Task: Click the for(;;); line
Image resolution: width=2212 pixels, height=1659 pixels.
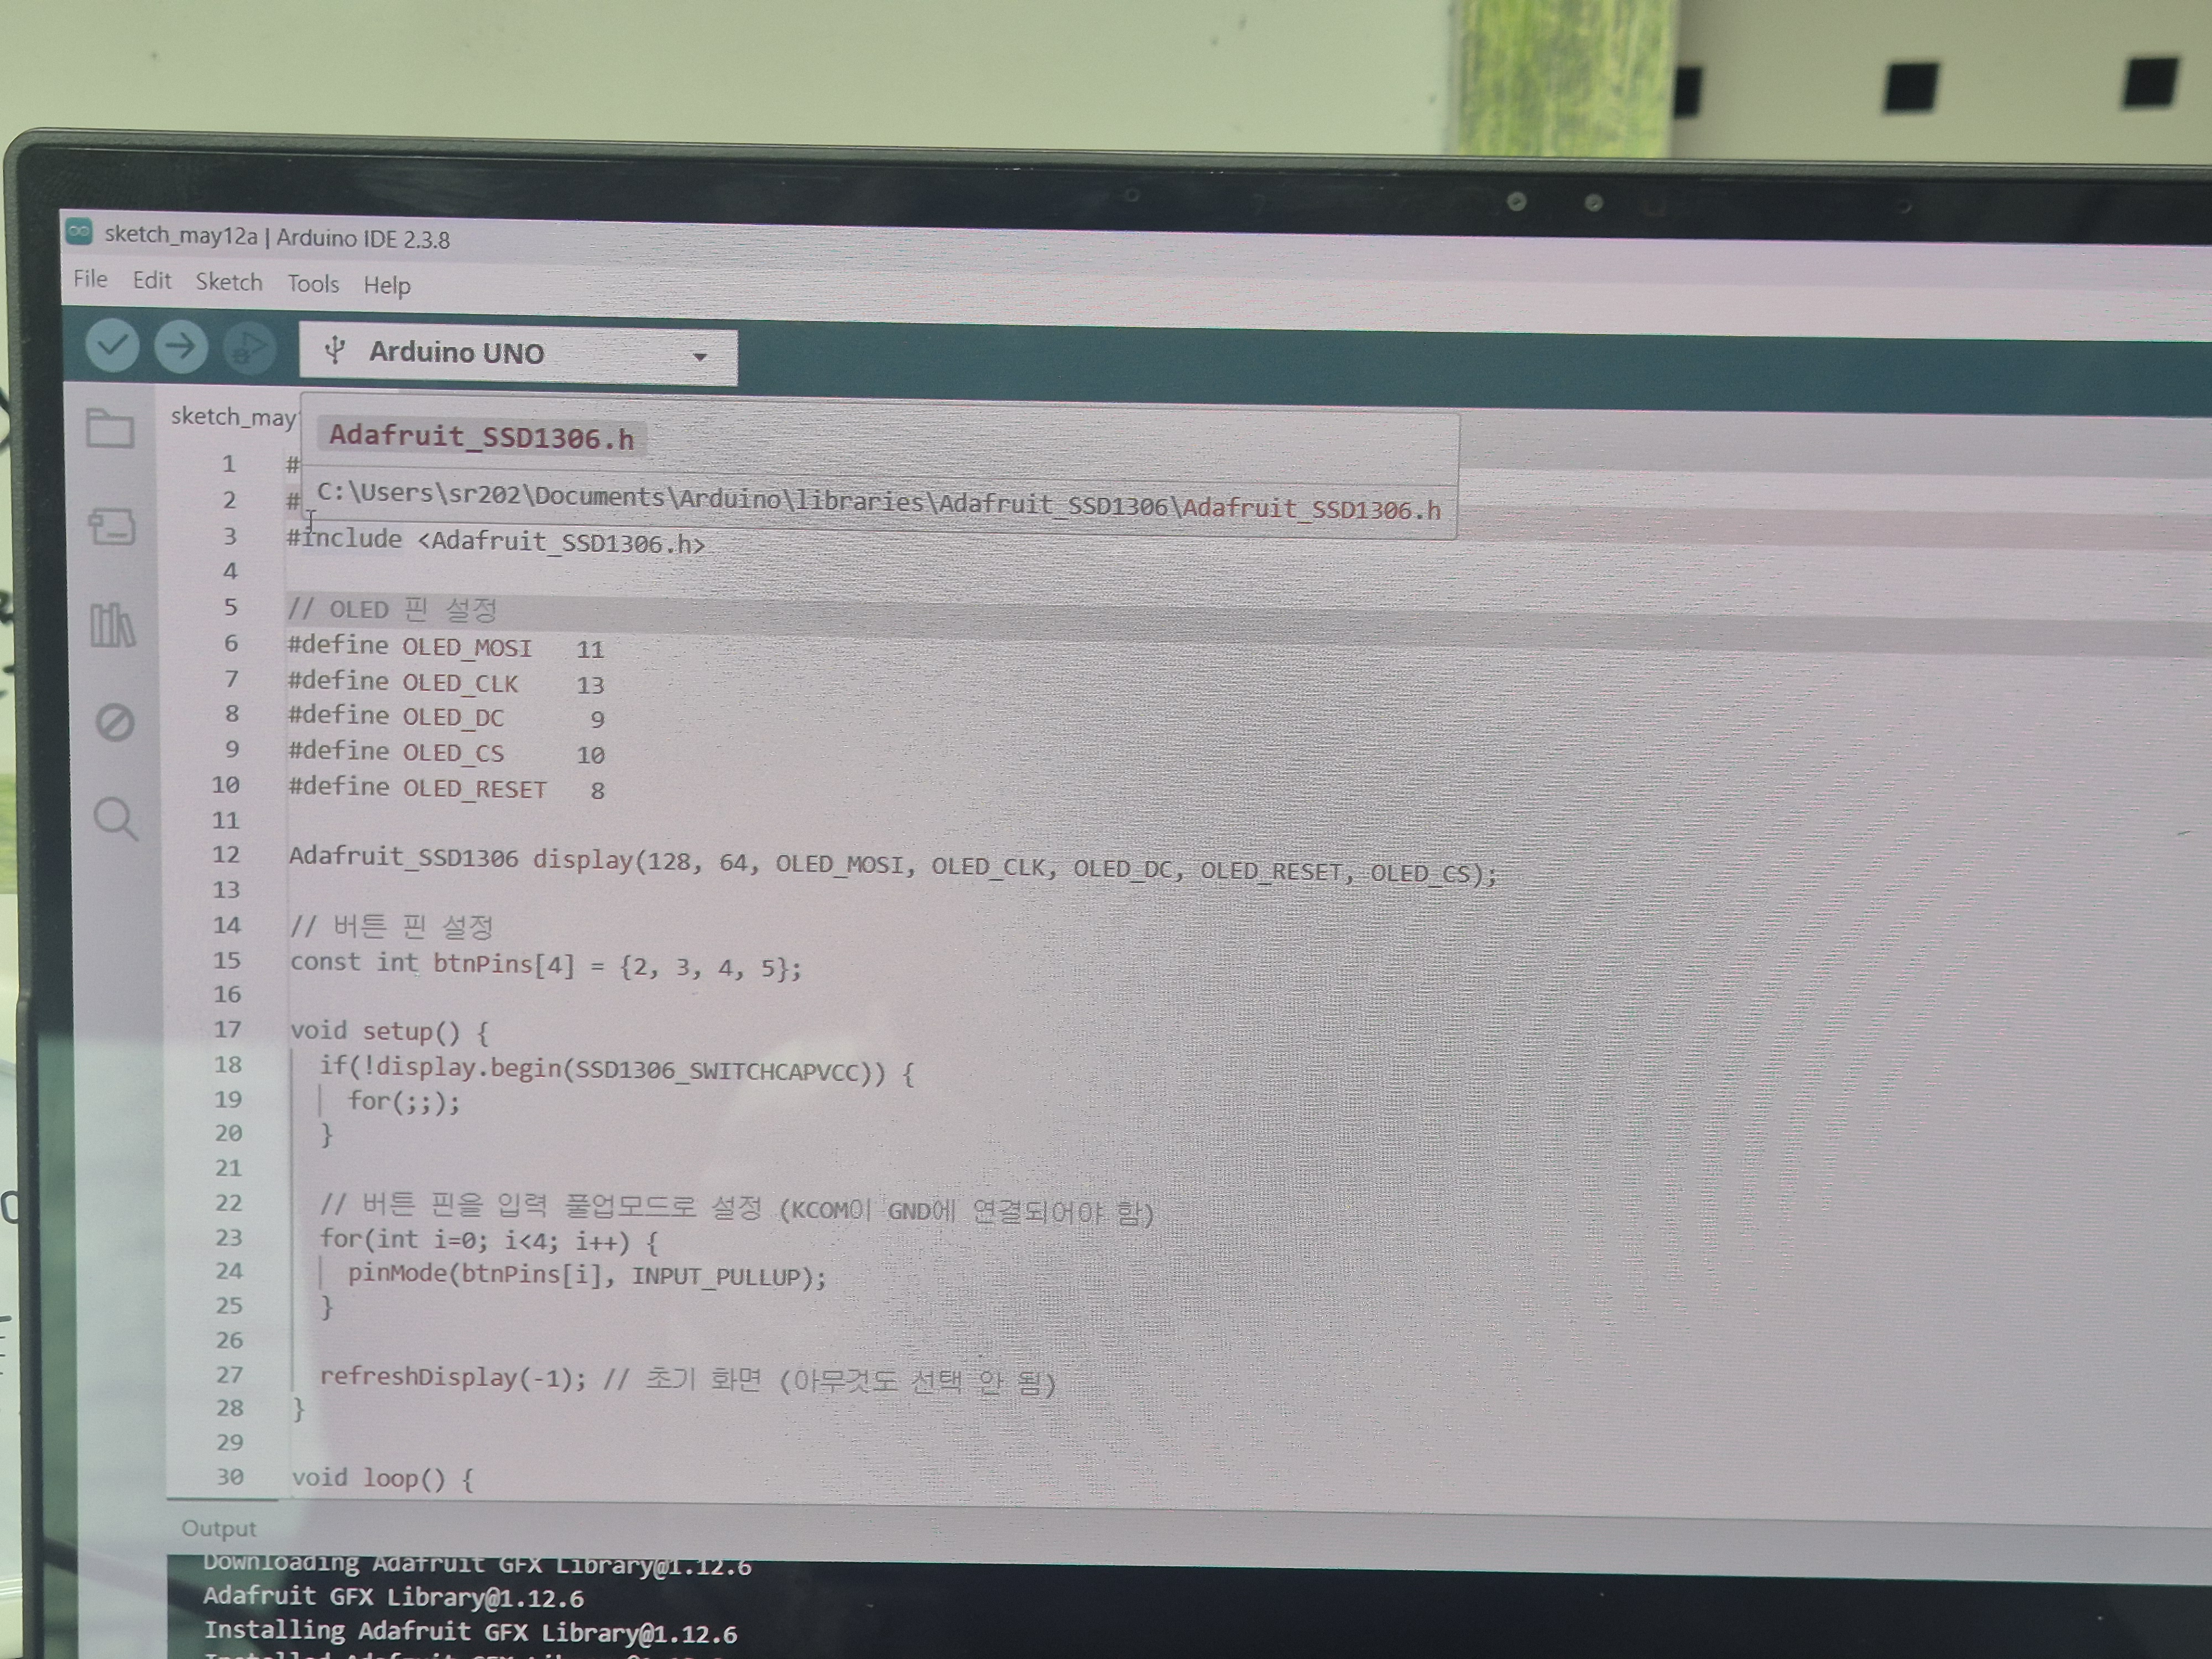Action: [404, 1101]
